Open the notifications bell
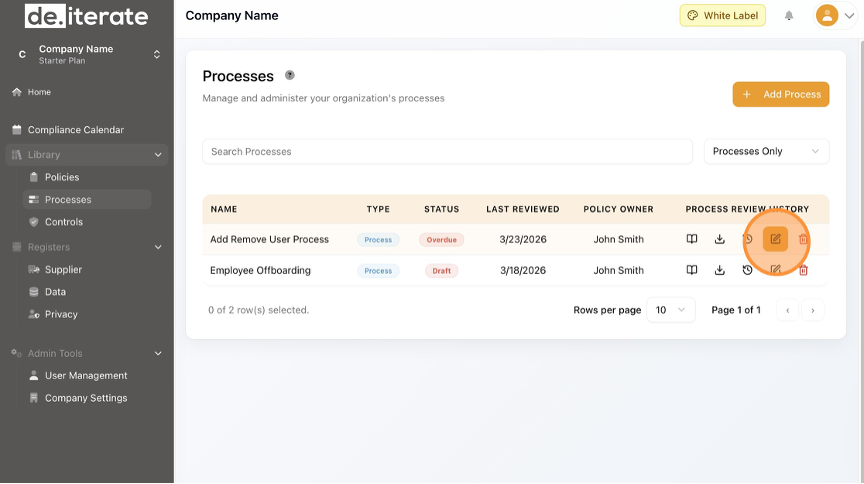Image resolution: width=864 pixels, height=484 pixels. tap(789, 16)
